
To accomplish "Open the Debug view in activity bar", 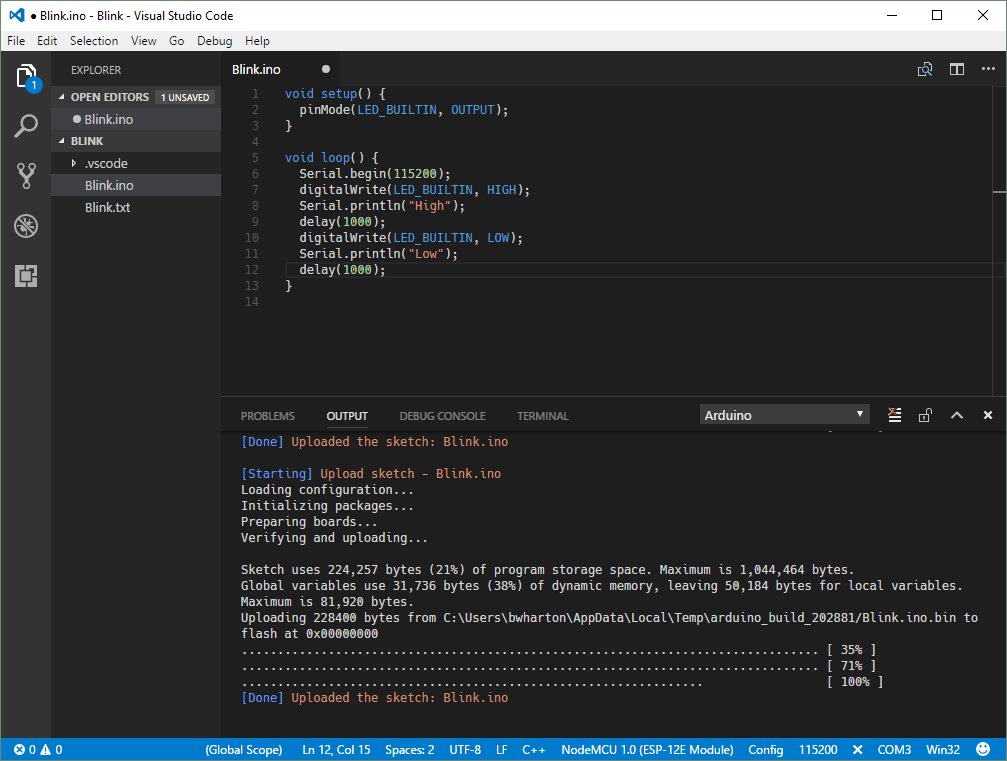I will pos(26,226).
